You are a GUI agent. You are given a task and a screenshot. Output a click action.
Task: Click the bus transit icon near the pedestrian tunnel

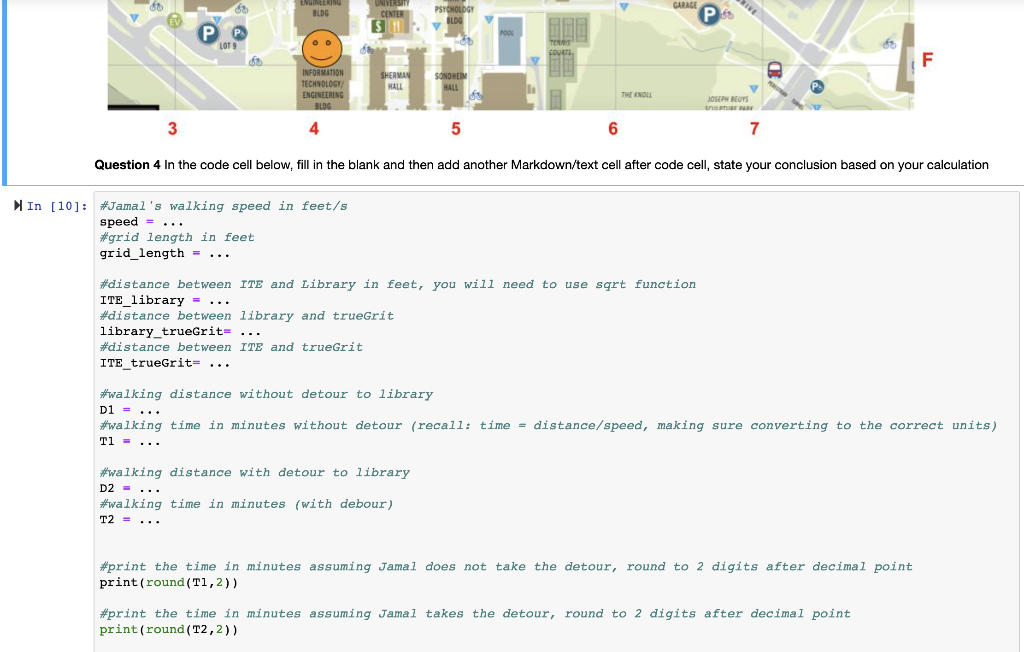(x=773, y=68)
